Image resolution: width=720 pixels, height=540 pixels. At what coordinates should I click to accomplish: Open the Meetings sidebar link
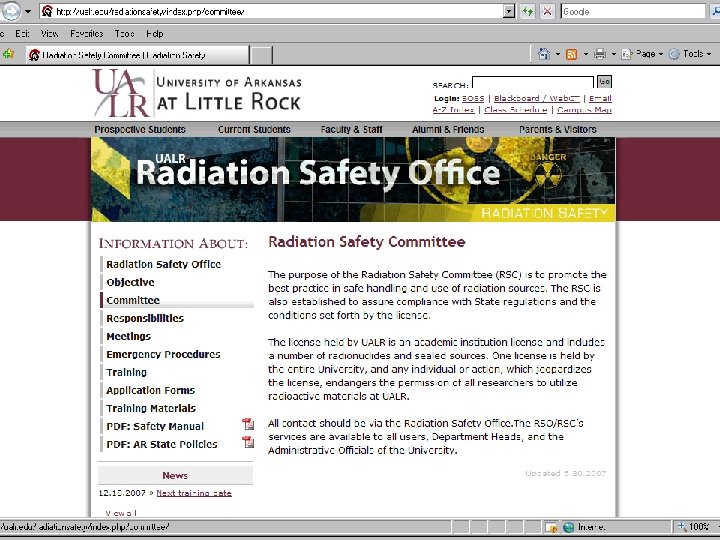129,336
